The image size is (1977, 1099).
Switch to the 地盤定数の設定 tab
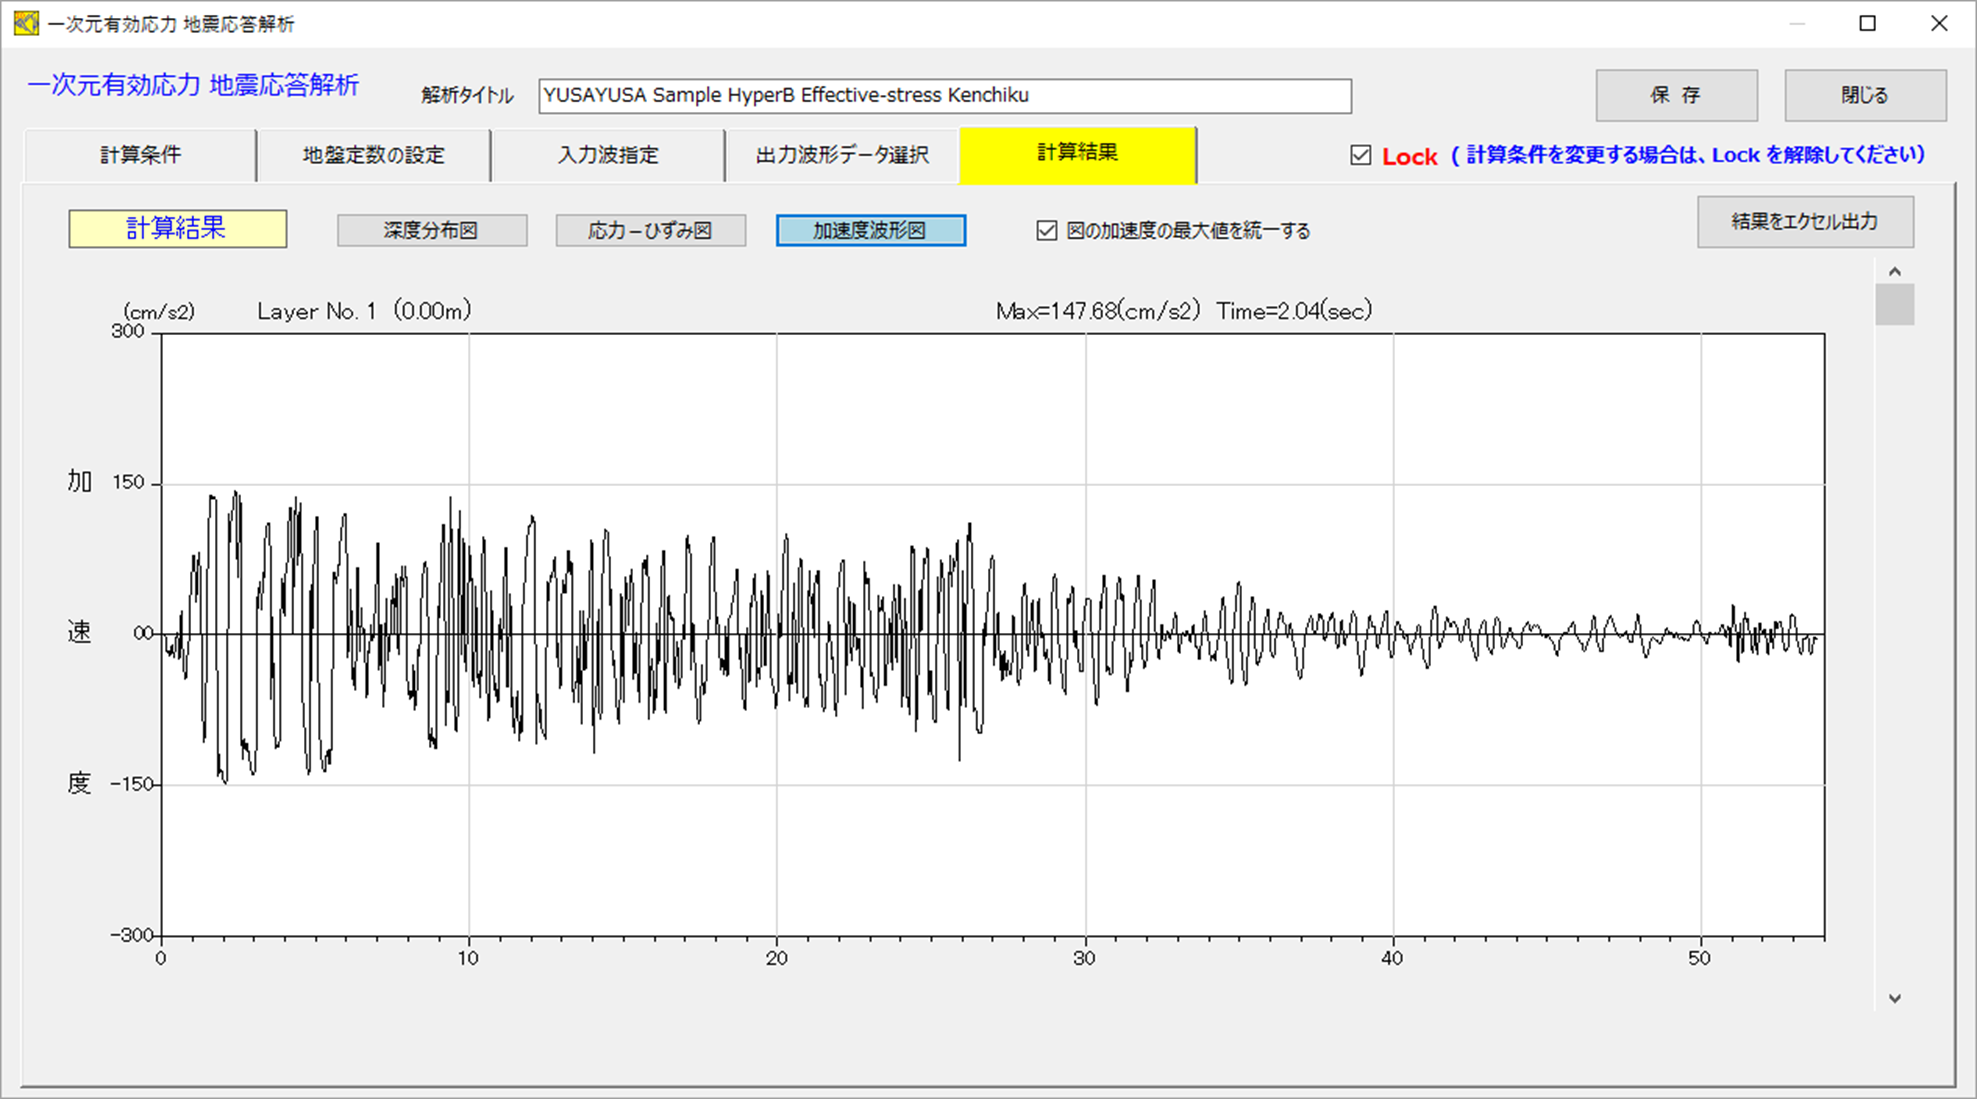[374, 155]
